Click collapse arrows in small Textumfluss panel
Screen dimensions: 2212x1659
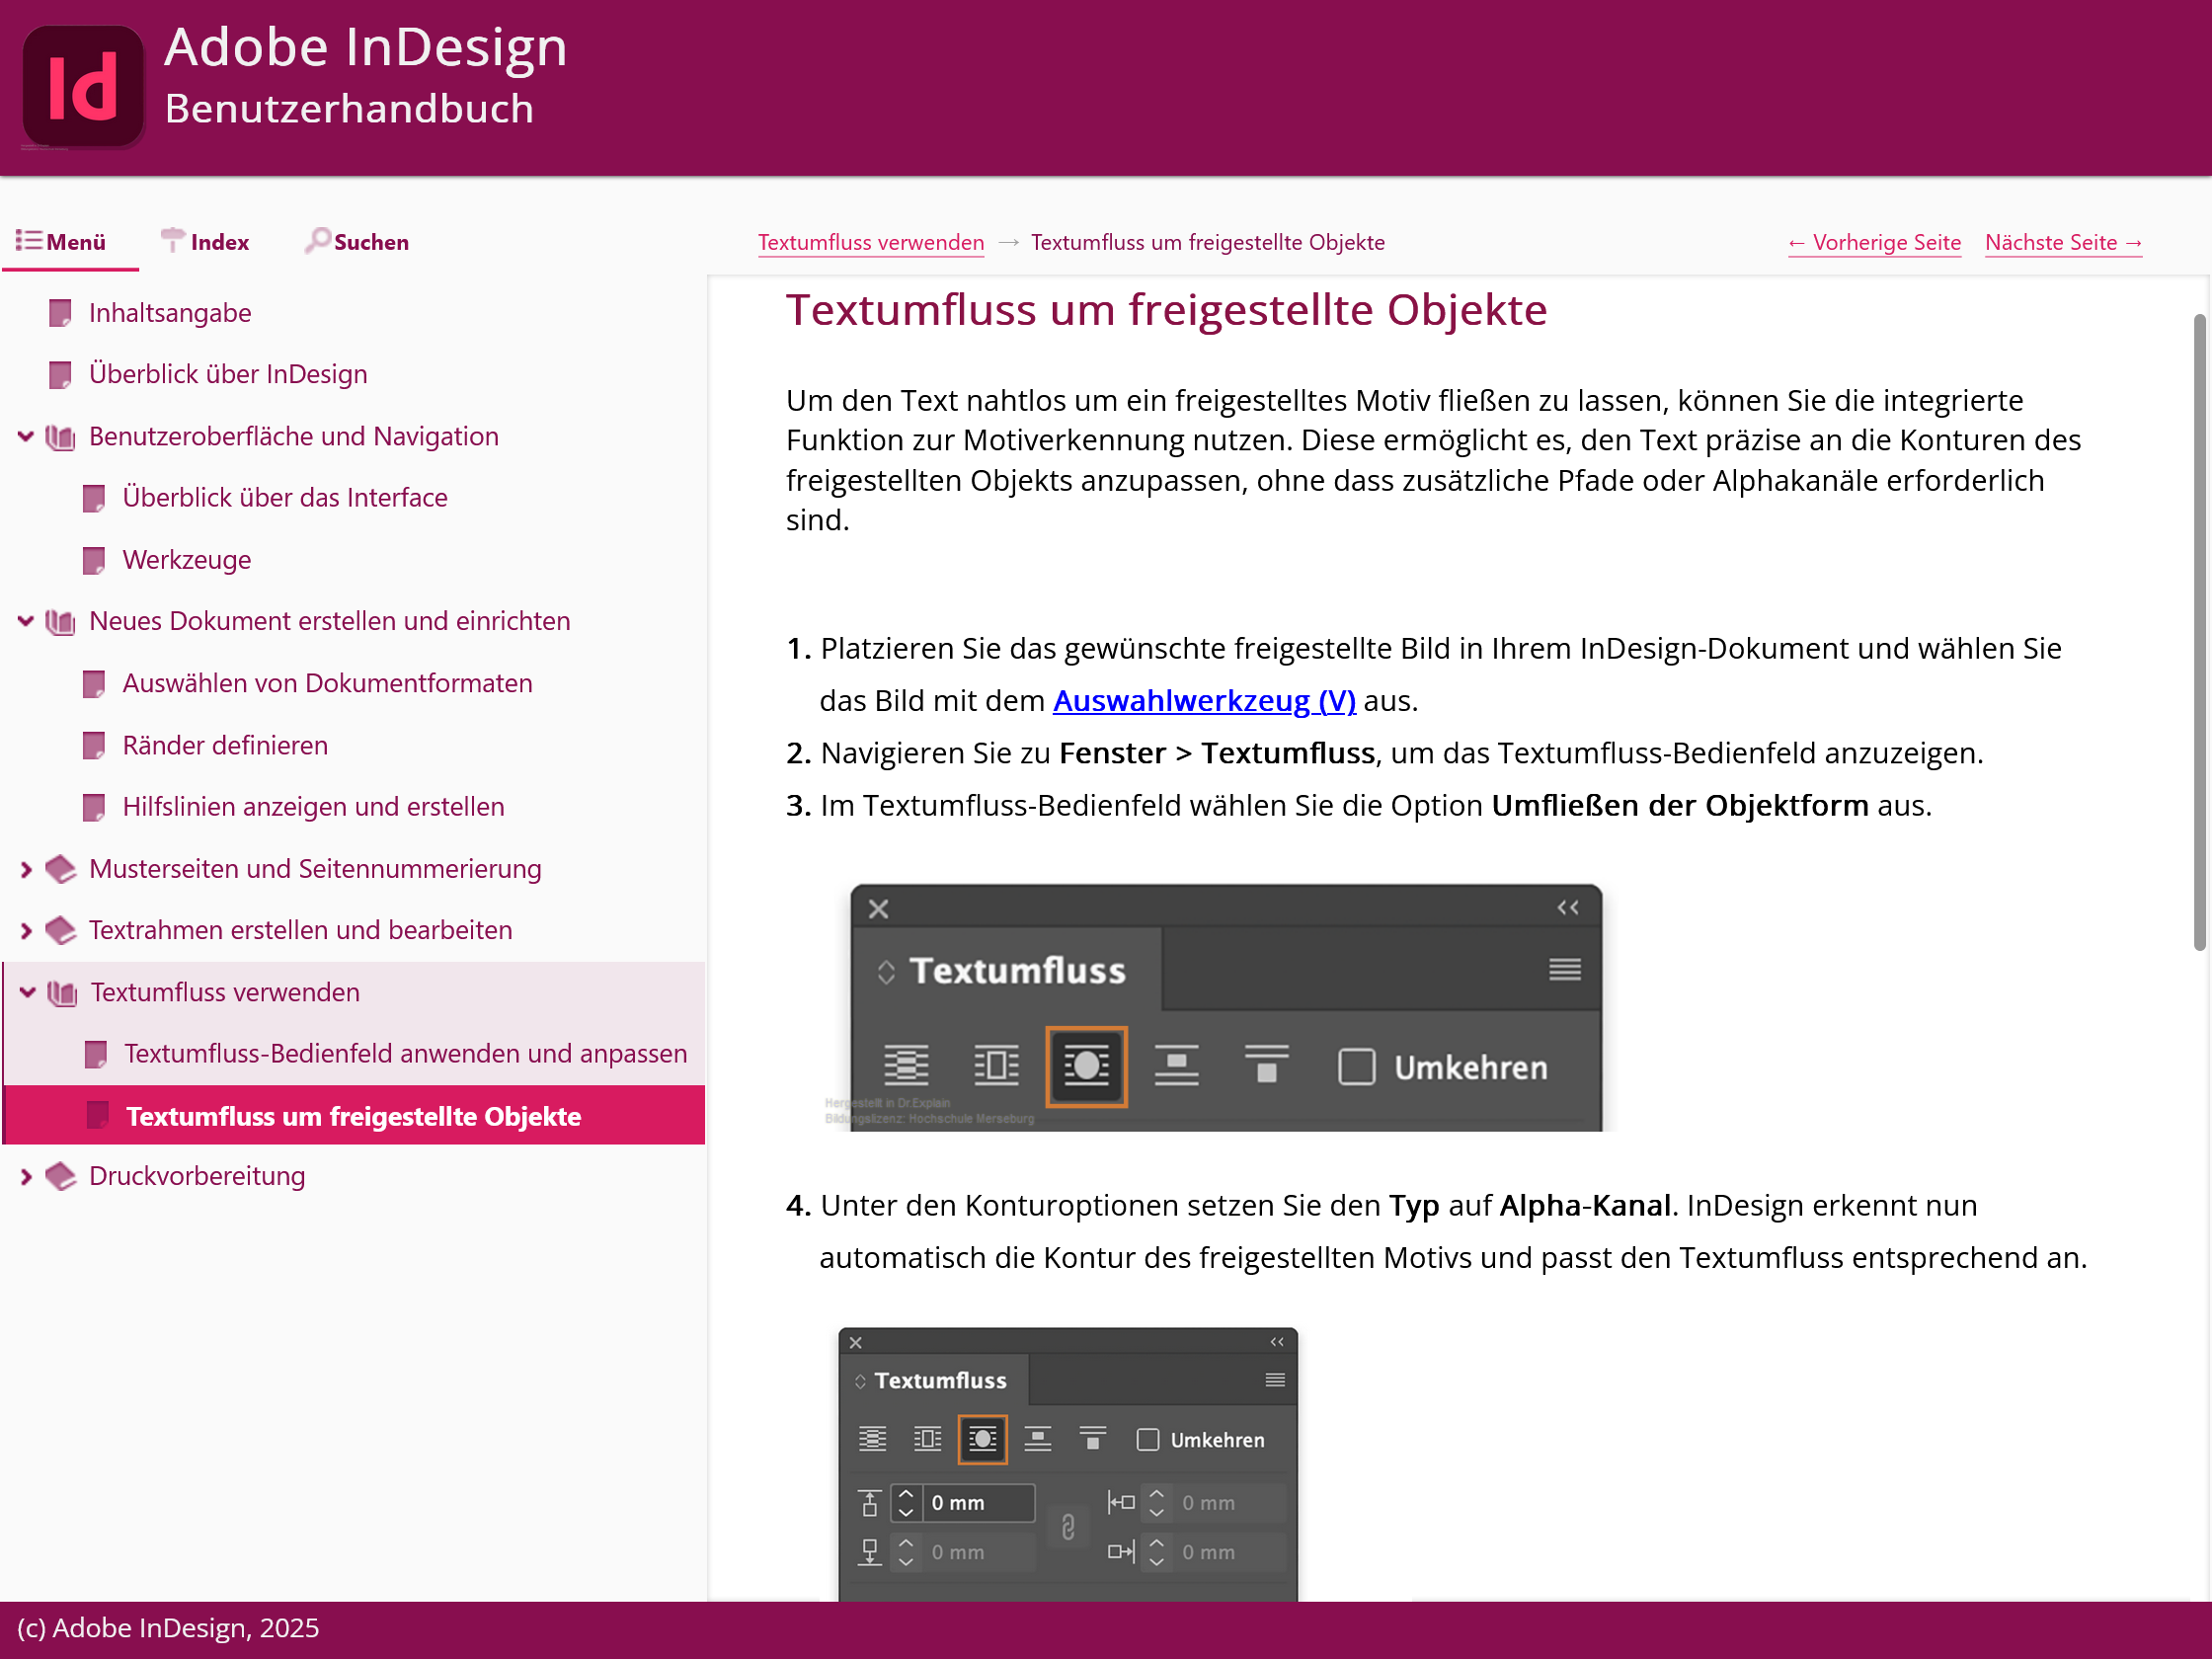[x=1277, y=1341]
